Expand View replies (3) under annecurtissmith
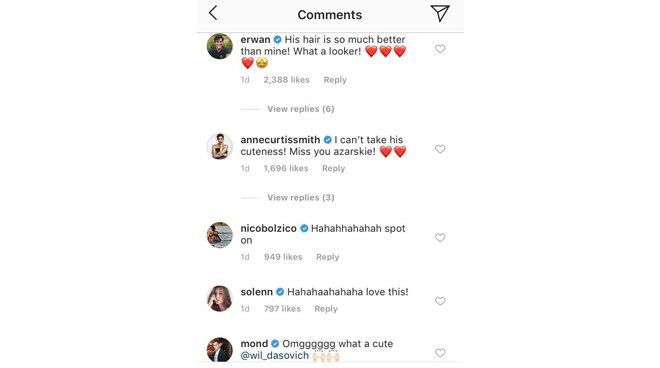Screen dimensions: 660x368 301,197
